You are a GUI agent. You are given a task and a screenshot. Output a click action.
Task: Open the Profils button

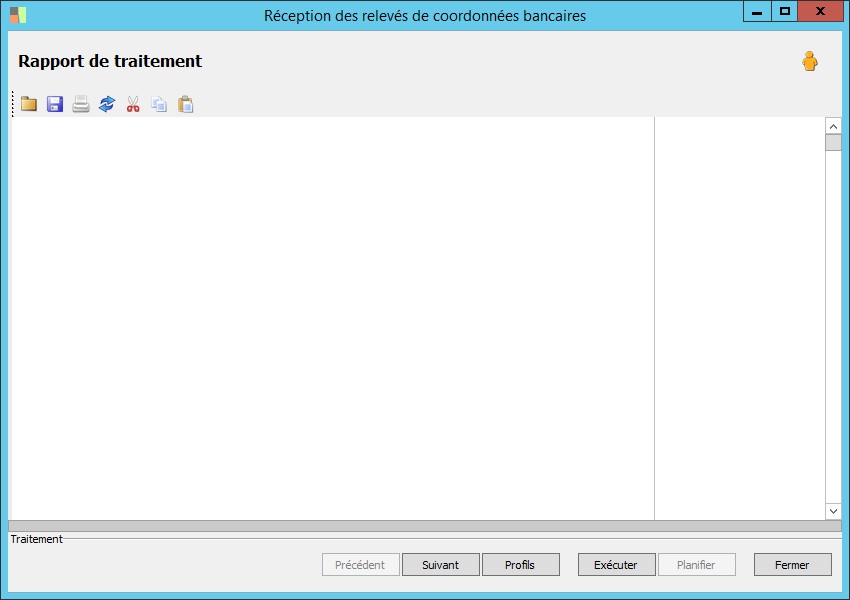pyautogui.click(x=520, y=565)
